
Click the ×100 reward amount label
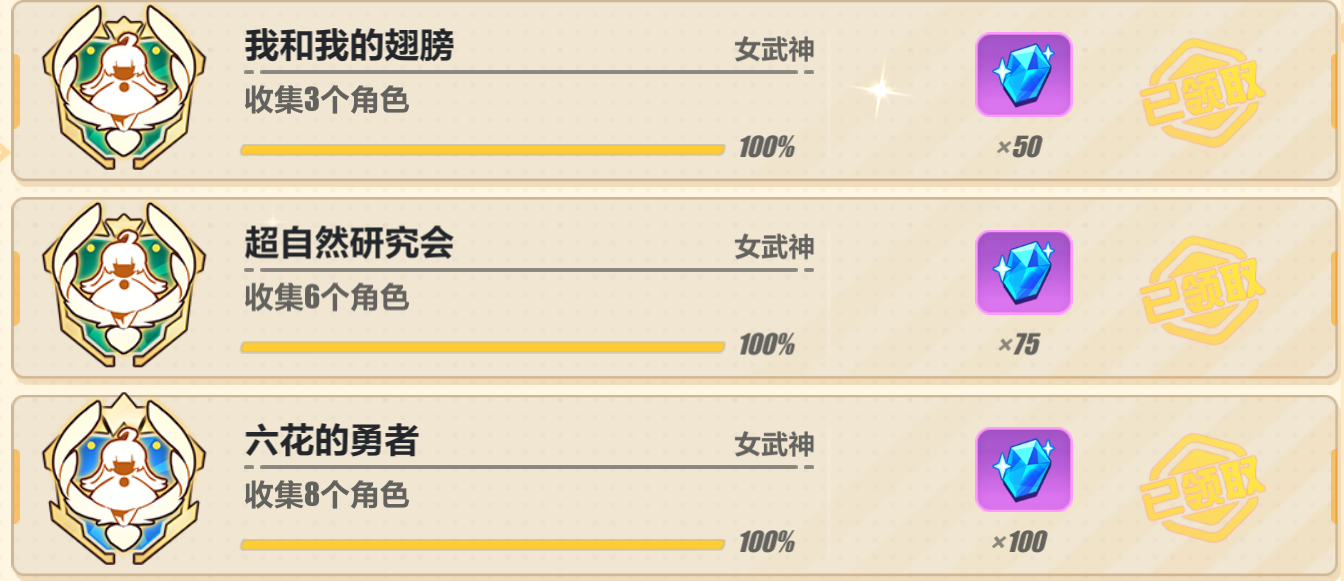1019,543
